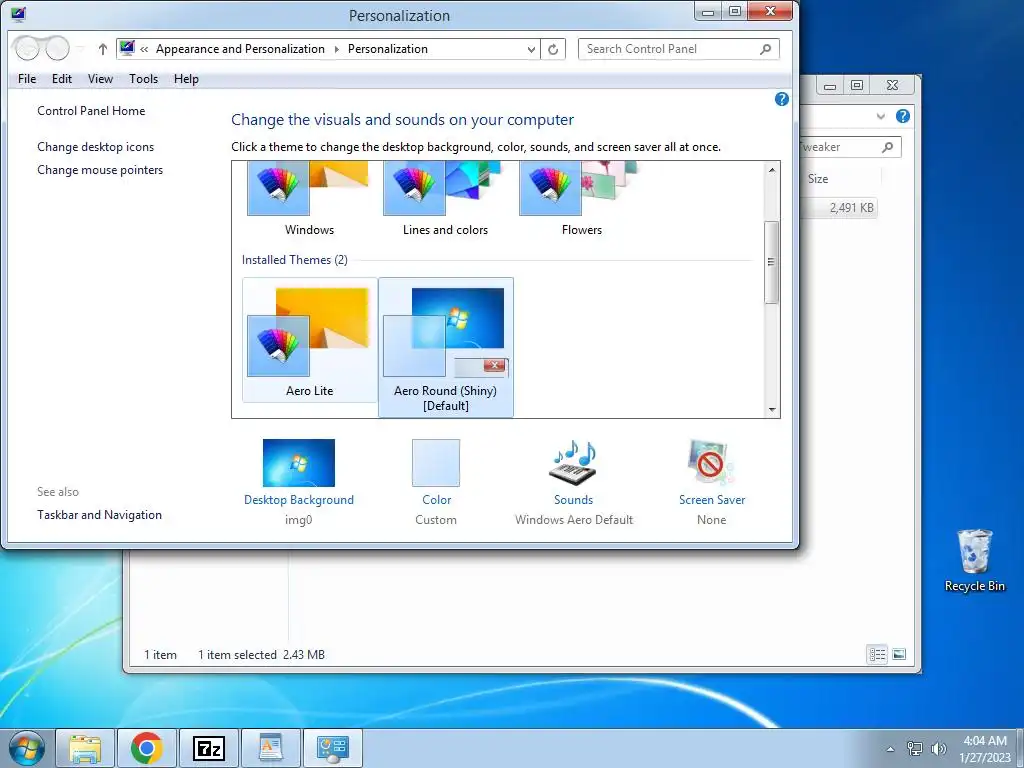The height and width of the screenshot is (768, 1024).
Task: Switch to details view in background window
Action: click(x=877, y=654)
